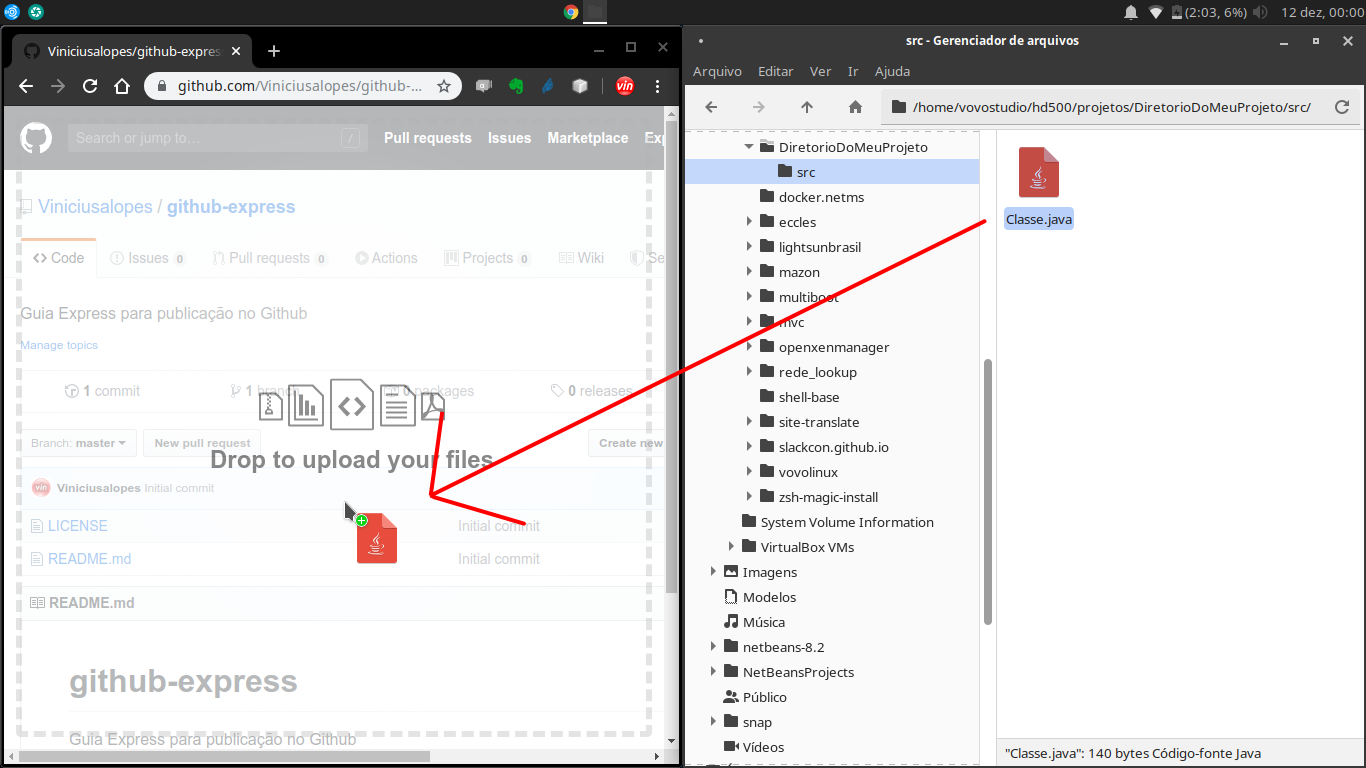
Task: Click Chrome's reload page button
Action: tap(90, 86)
